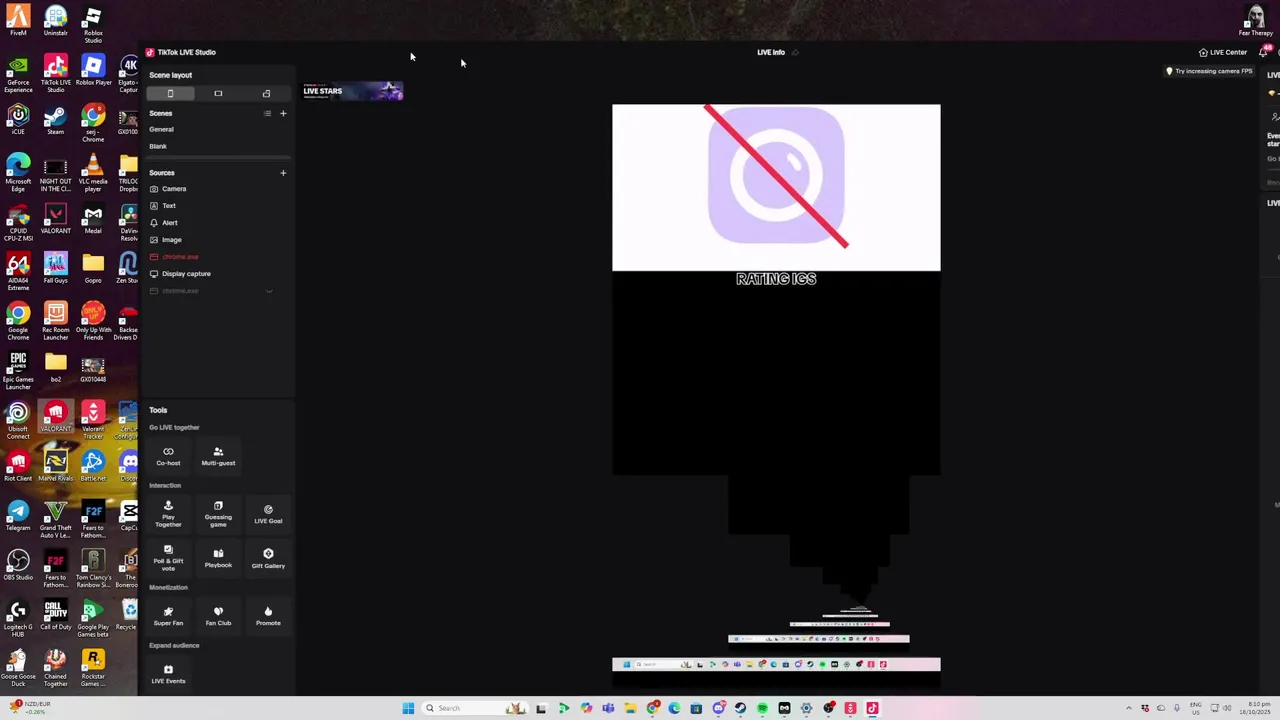
Task: Open TikTok LIVE Studio from taskbar
Action: tap(872, 708)
